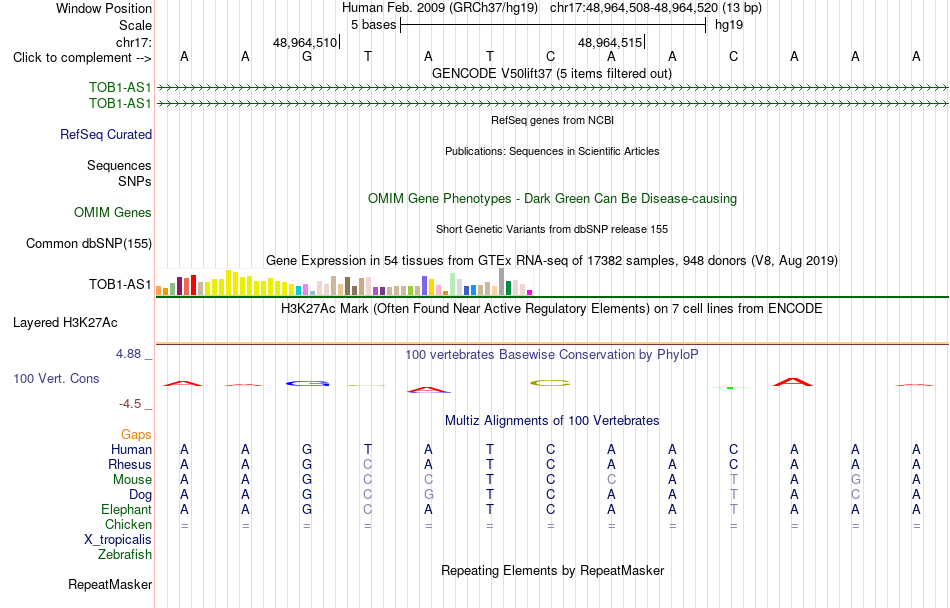The image size is (950, 608).
Task: Click the '5 bases' scale bar label
Action: pyautogui.click(x=373, y=25)
